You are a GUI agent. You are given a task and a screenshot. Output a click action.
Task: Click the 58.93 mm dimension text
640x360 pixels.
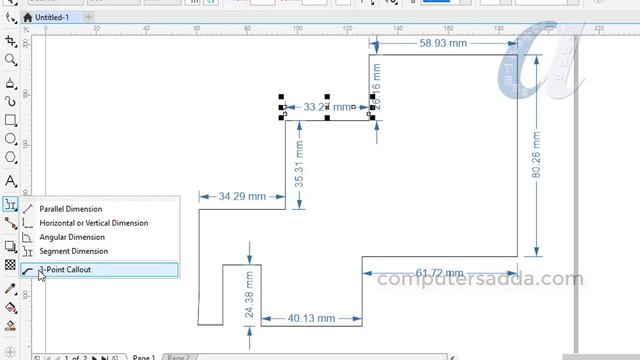(443, 43)
